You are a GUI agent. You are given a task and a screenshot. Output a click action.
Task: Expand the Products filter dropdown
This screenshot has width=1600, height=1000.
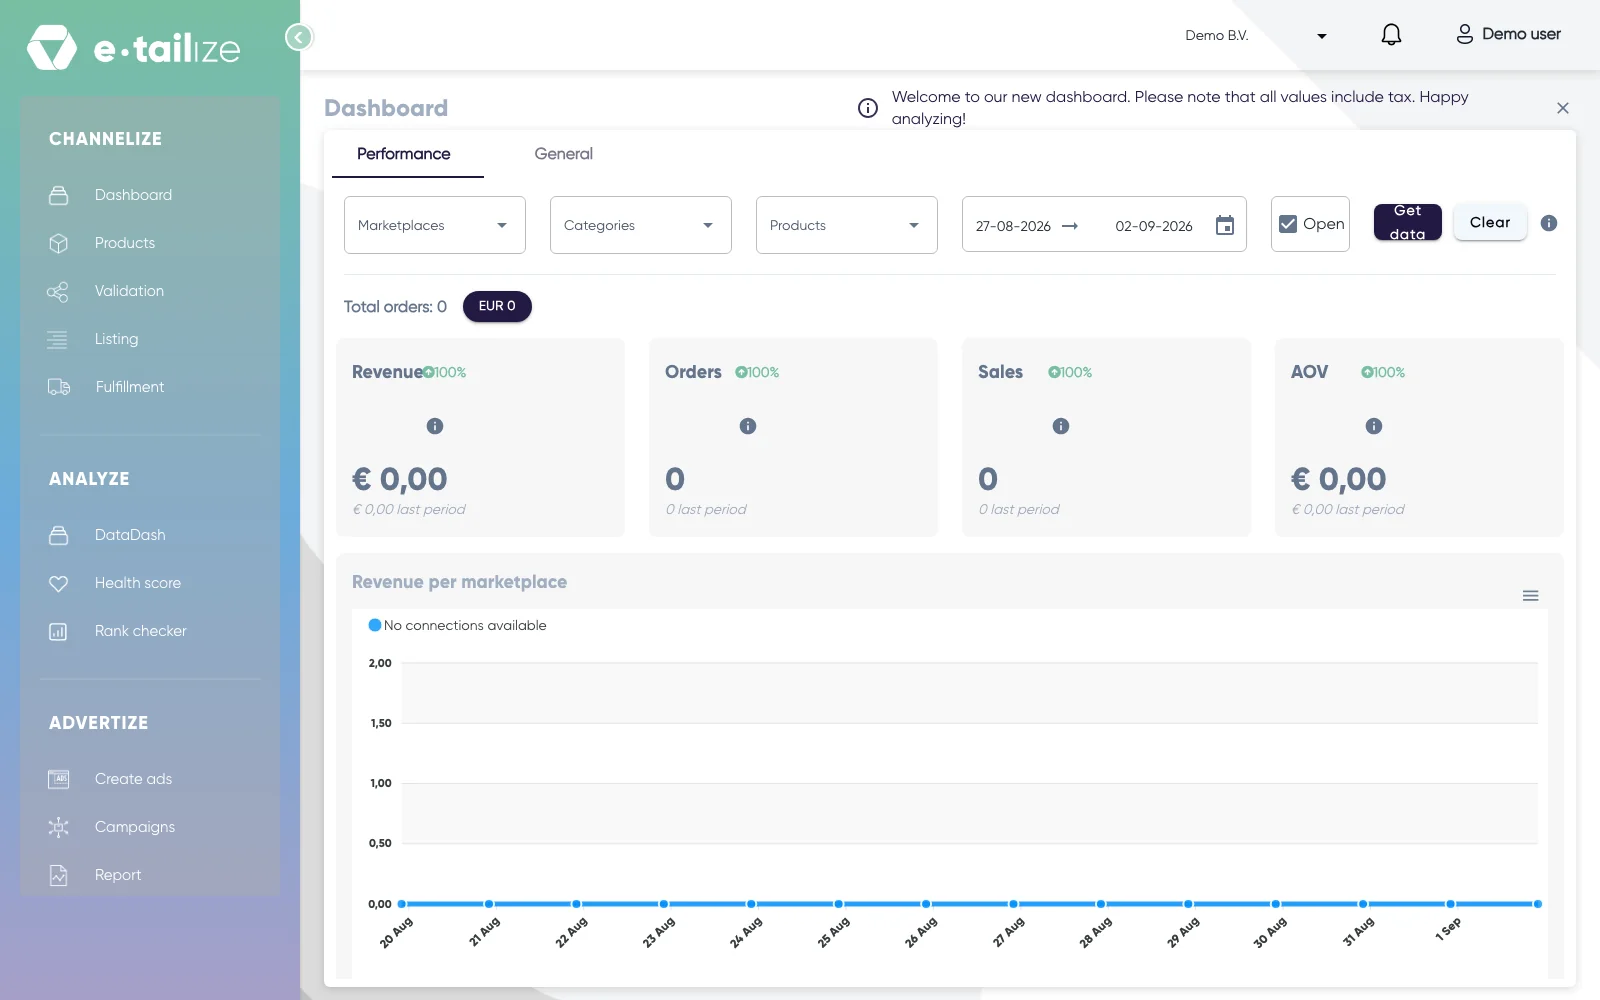click(x=847, y=225)
